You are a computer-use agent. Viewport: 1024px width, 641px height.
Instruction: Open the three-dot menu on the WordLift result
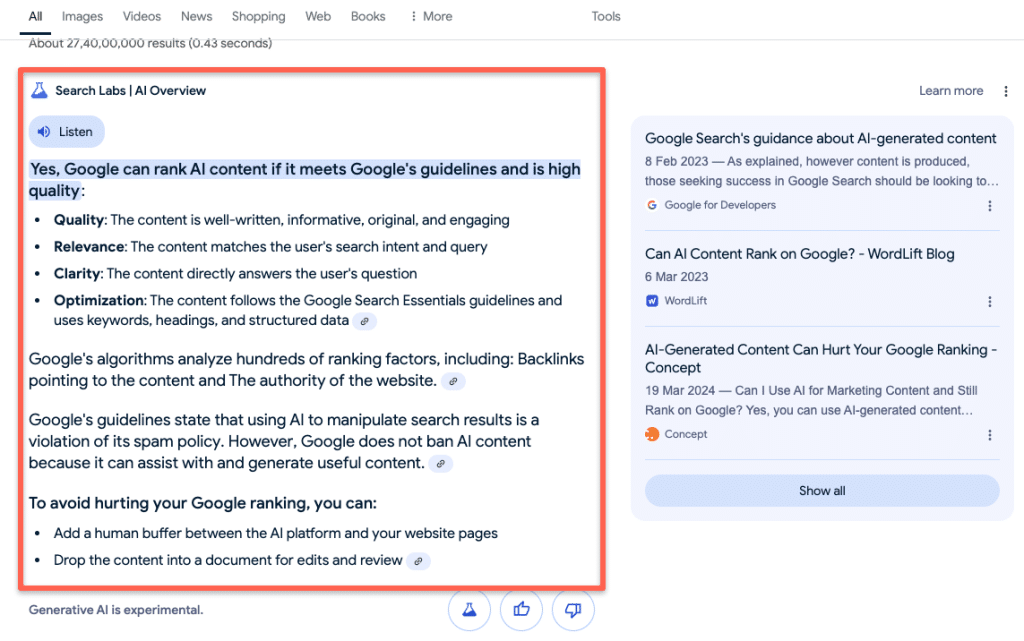pos(990,301)
